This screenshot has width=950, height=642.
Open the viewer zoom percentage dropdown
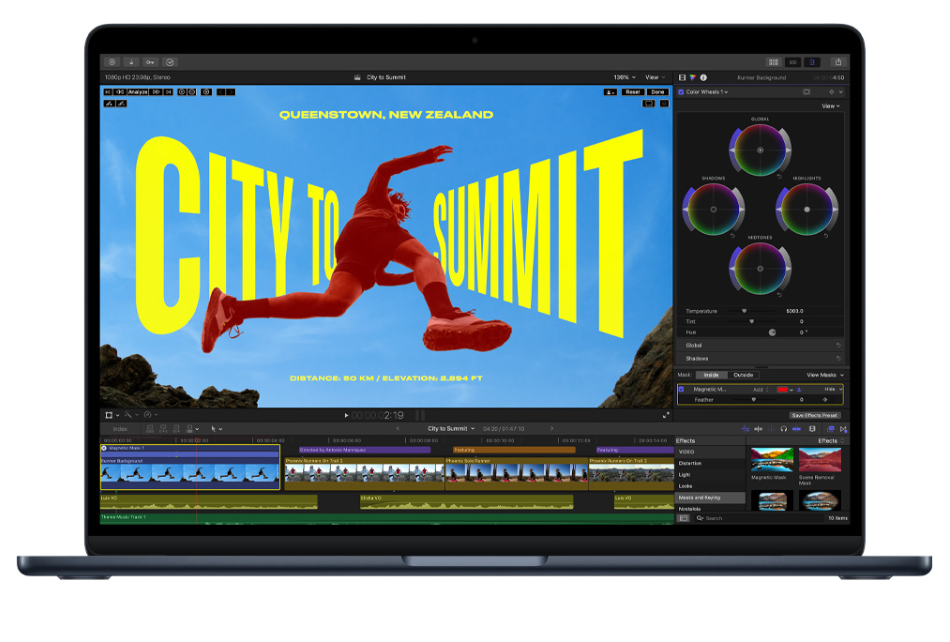[x=624, y=77]
